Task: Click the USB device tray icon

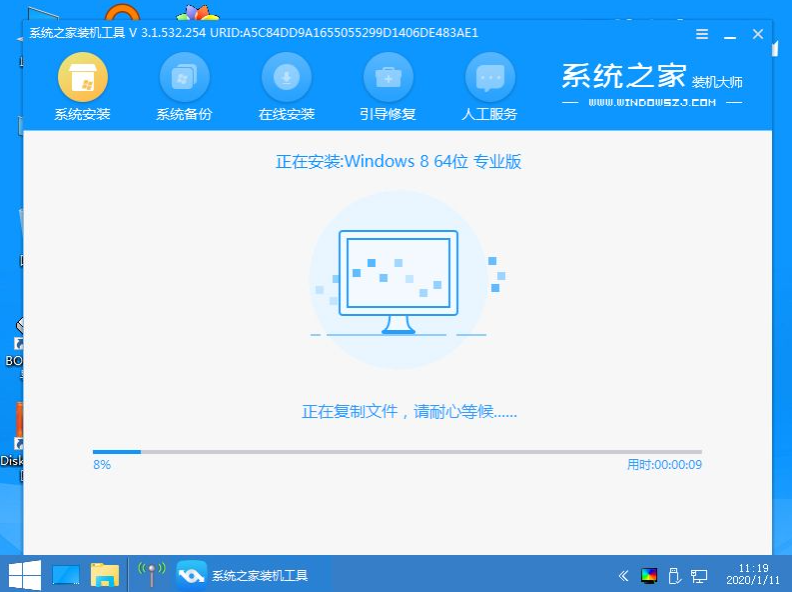Action: [x=675, y=575]
